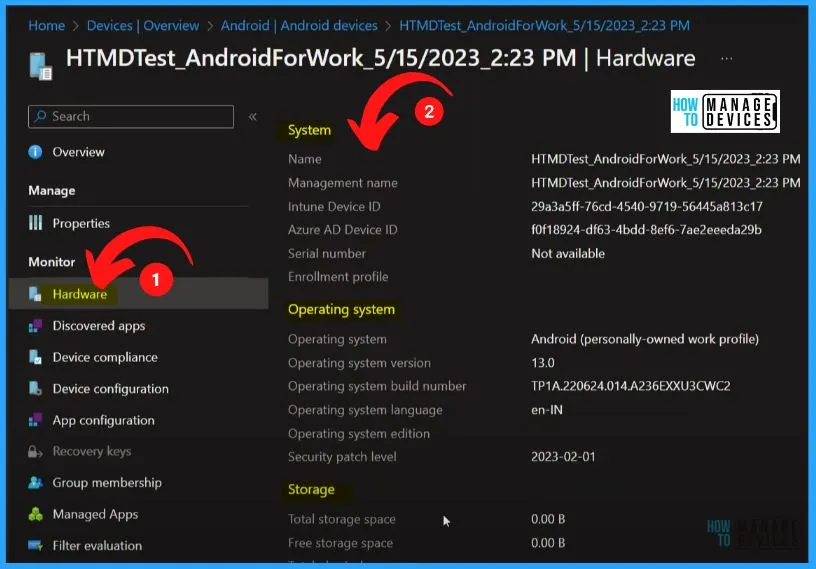816x569 pixels.
Task: Click the operating system version 13.0
Action: [543, 363]
